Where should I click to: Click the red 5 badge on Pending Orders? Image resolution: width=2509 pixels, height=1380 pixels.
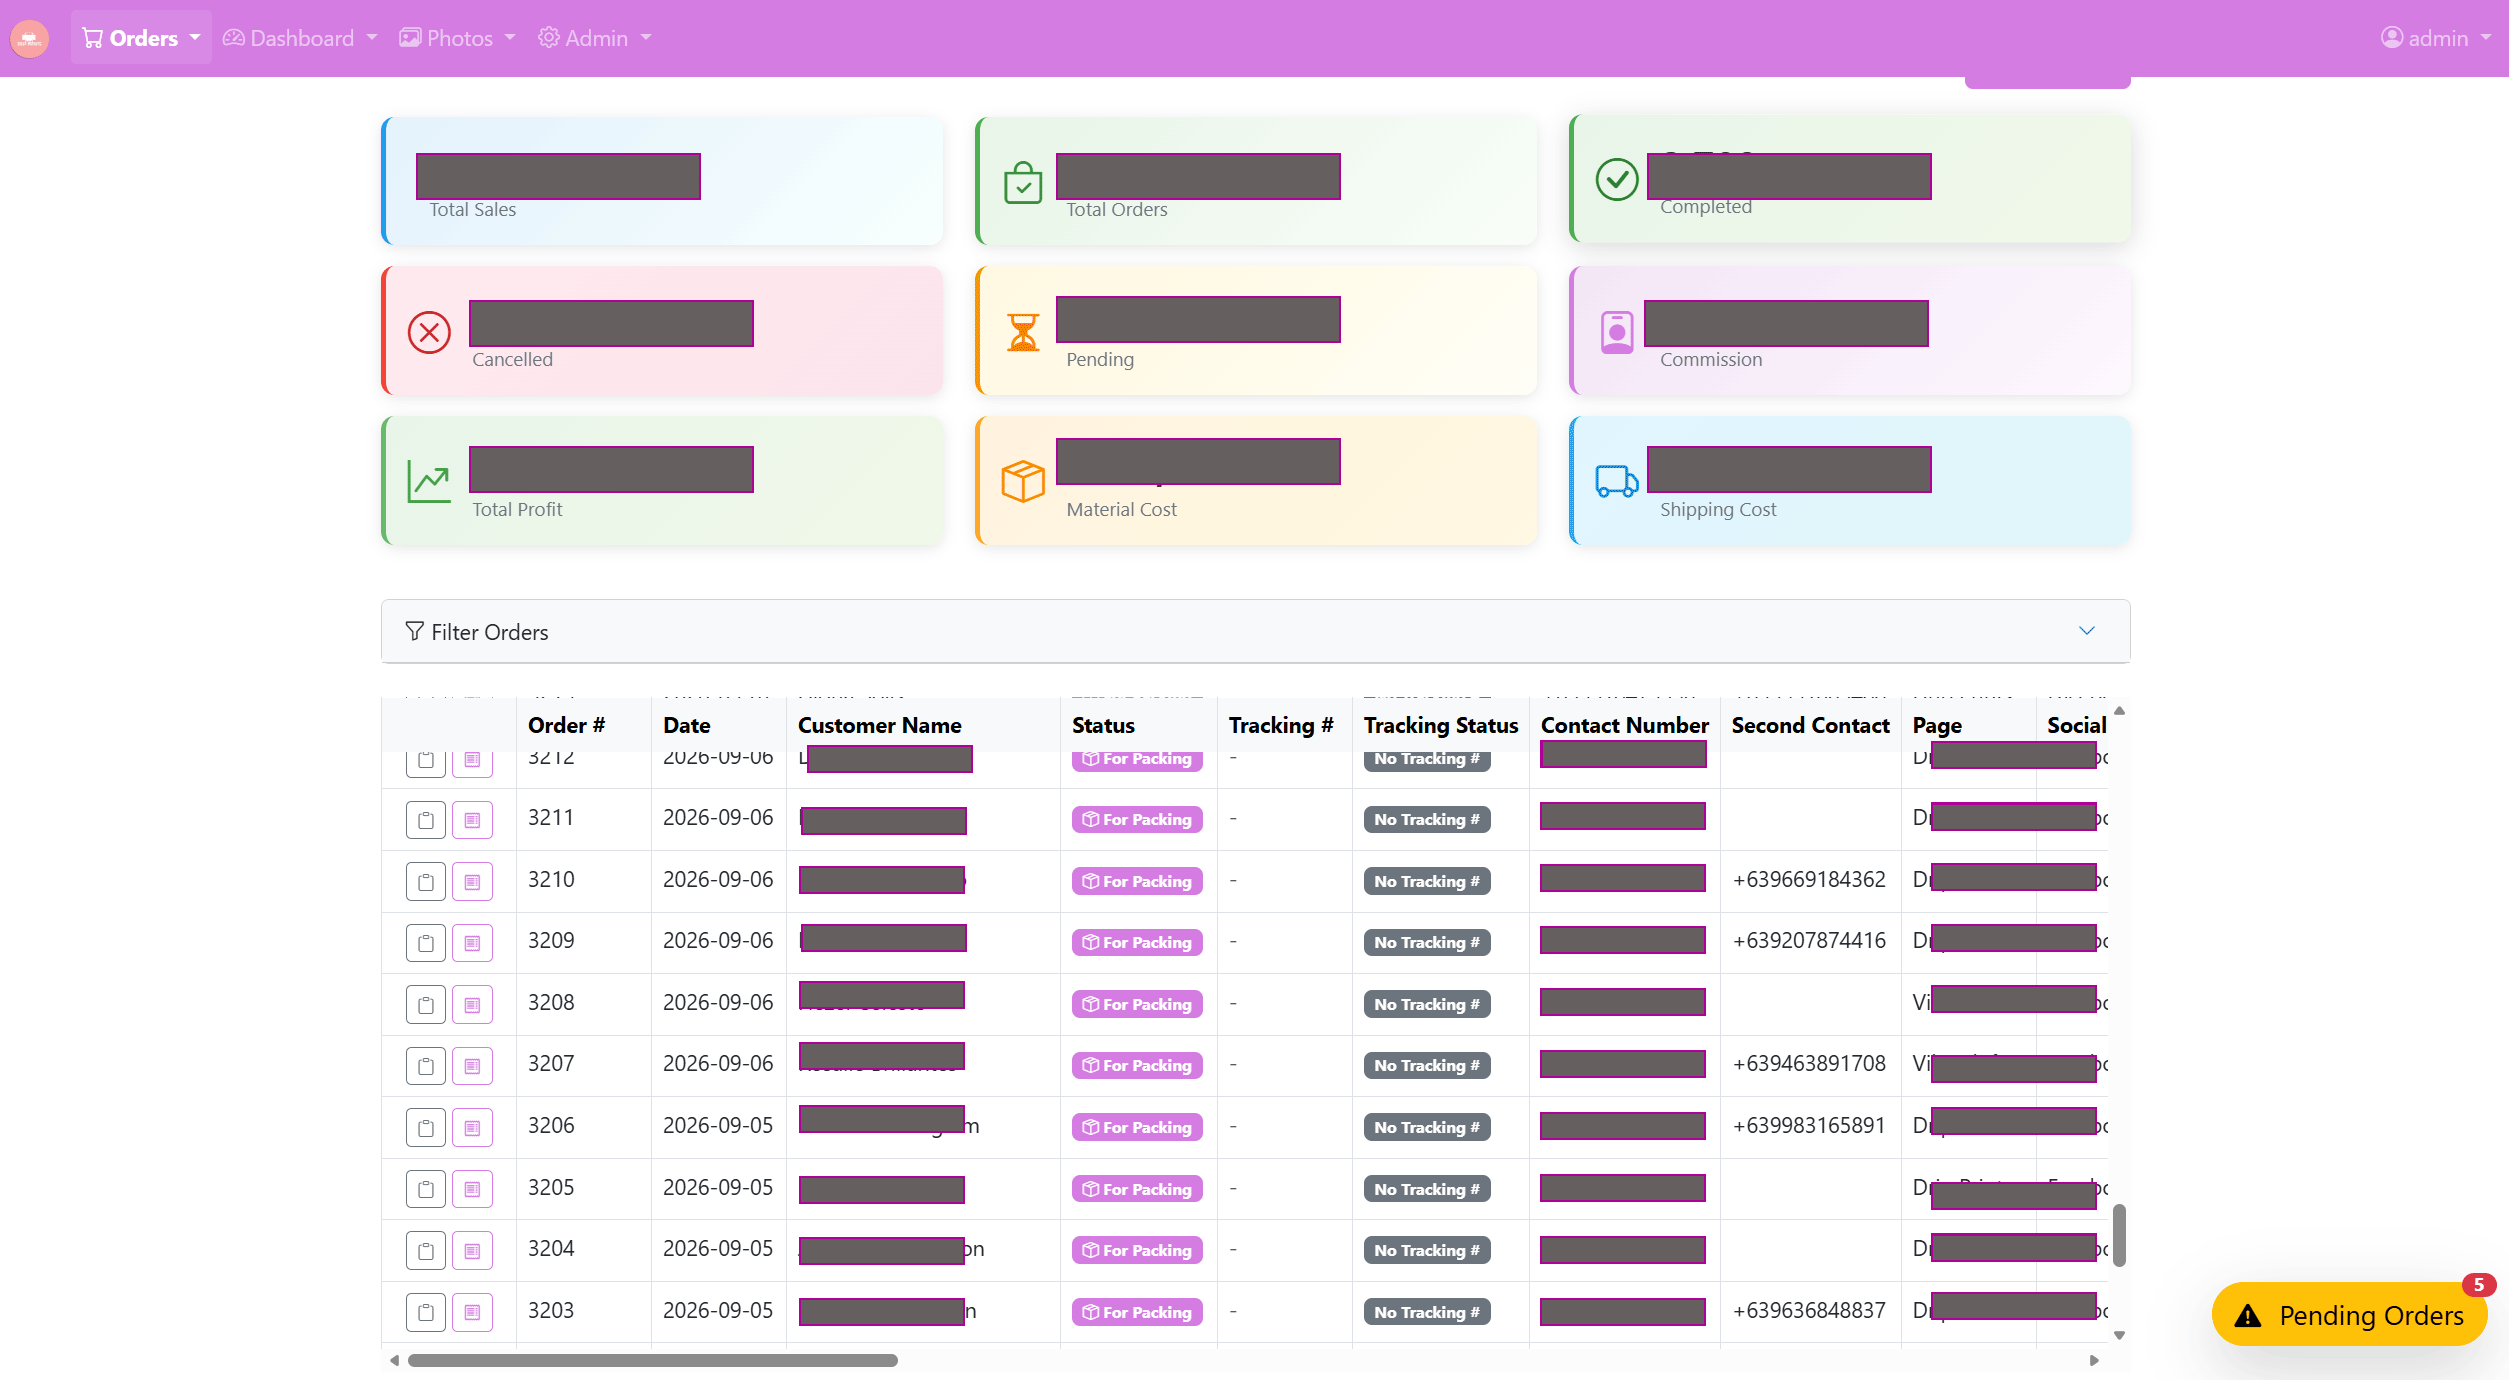tap(2478, 1285)
